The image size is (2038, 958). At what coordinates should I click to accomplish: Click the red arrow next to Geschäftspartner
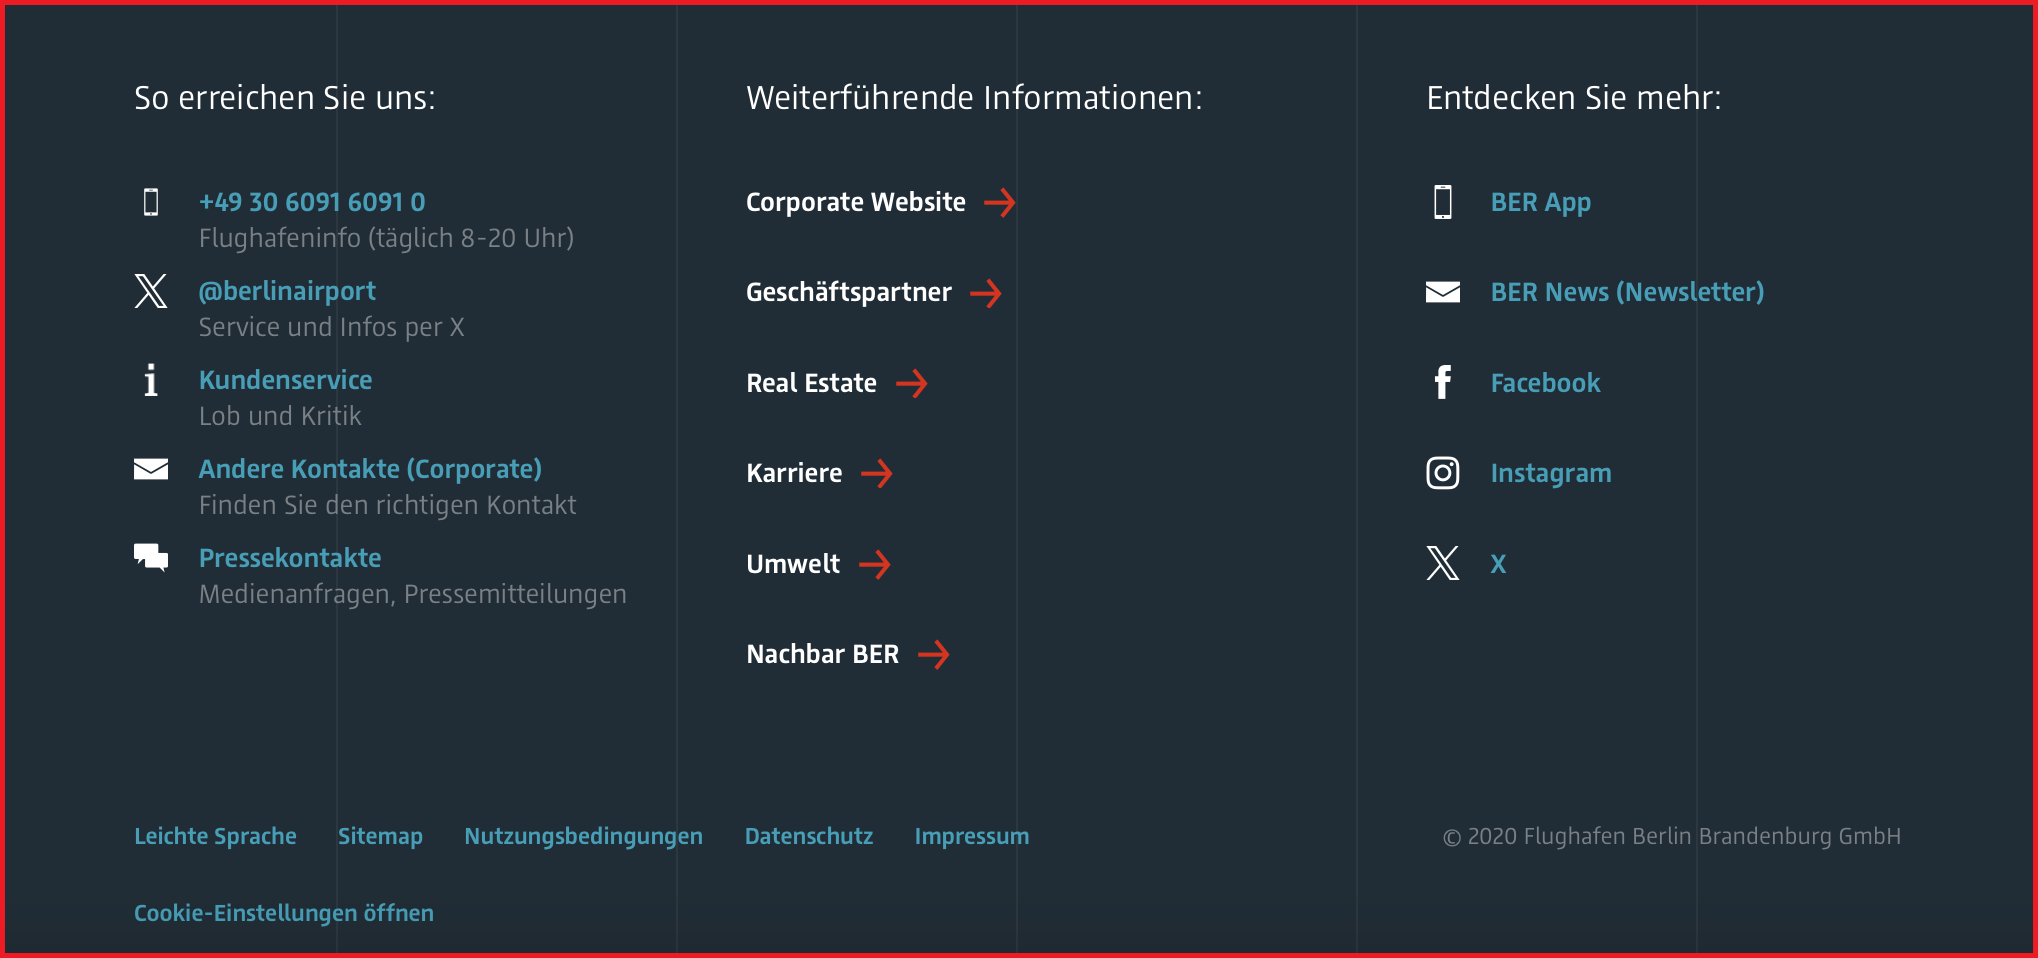point(986,293)
